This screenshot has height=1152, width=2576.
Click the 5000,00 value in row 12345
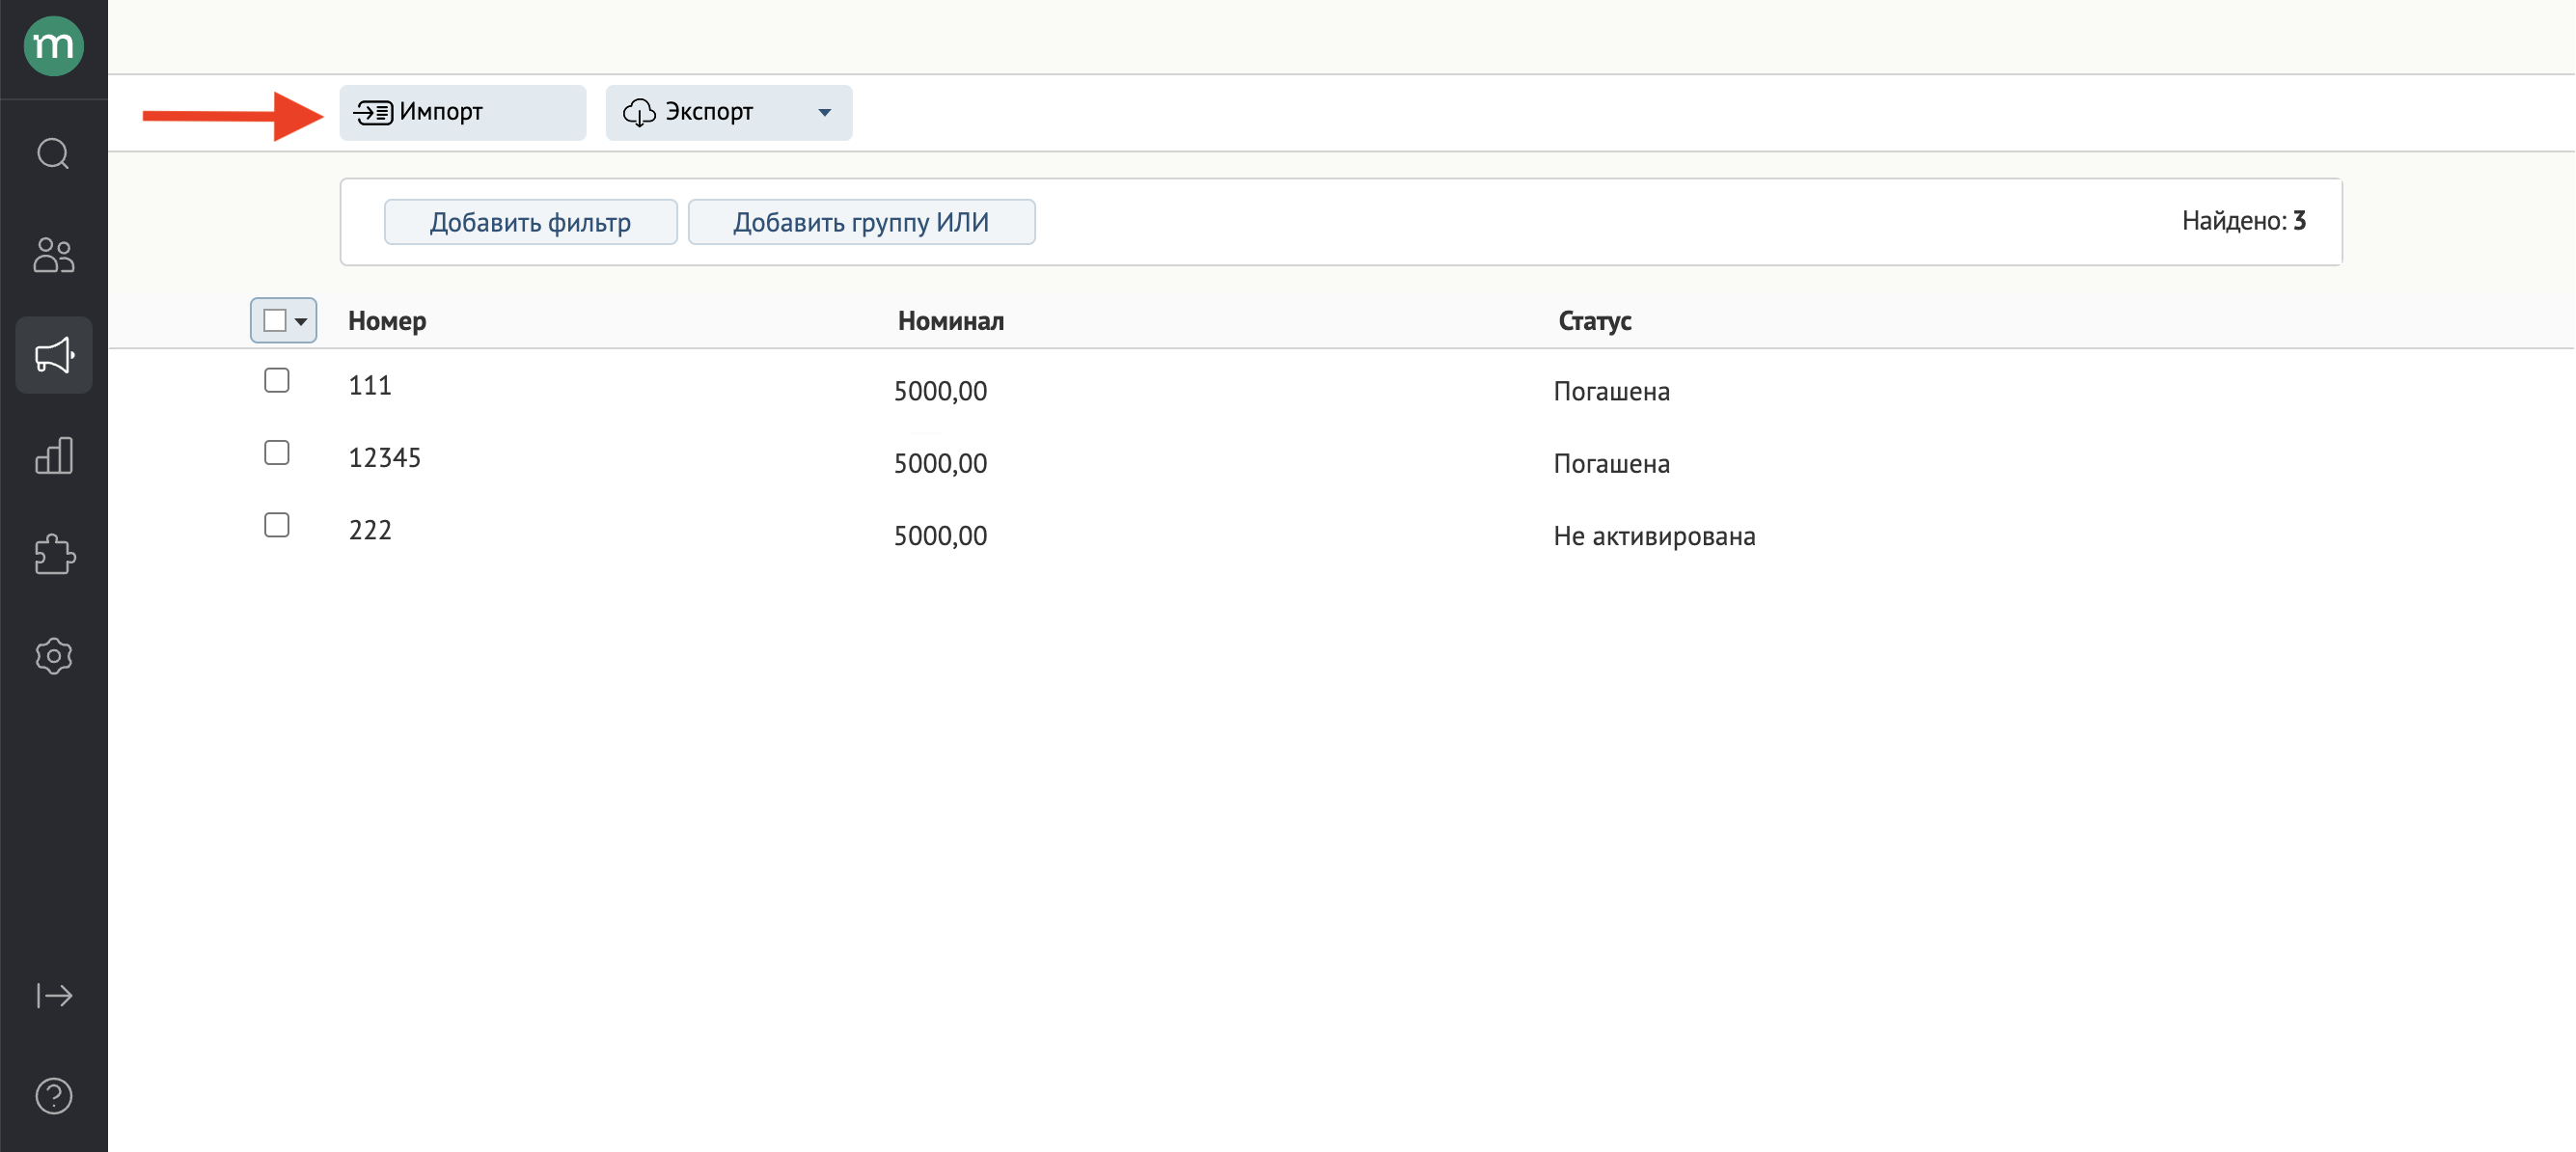940,463
